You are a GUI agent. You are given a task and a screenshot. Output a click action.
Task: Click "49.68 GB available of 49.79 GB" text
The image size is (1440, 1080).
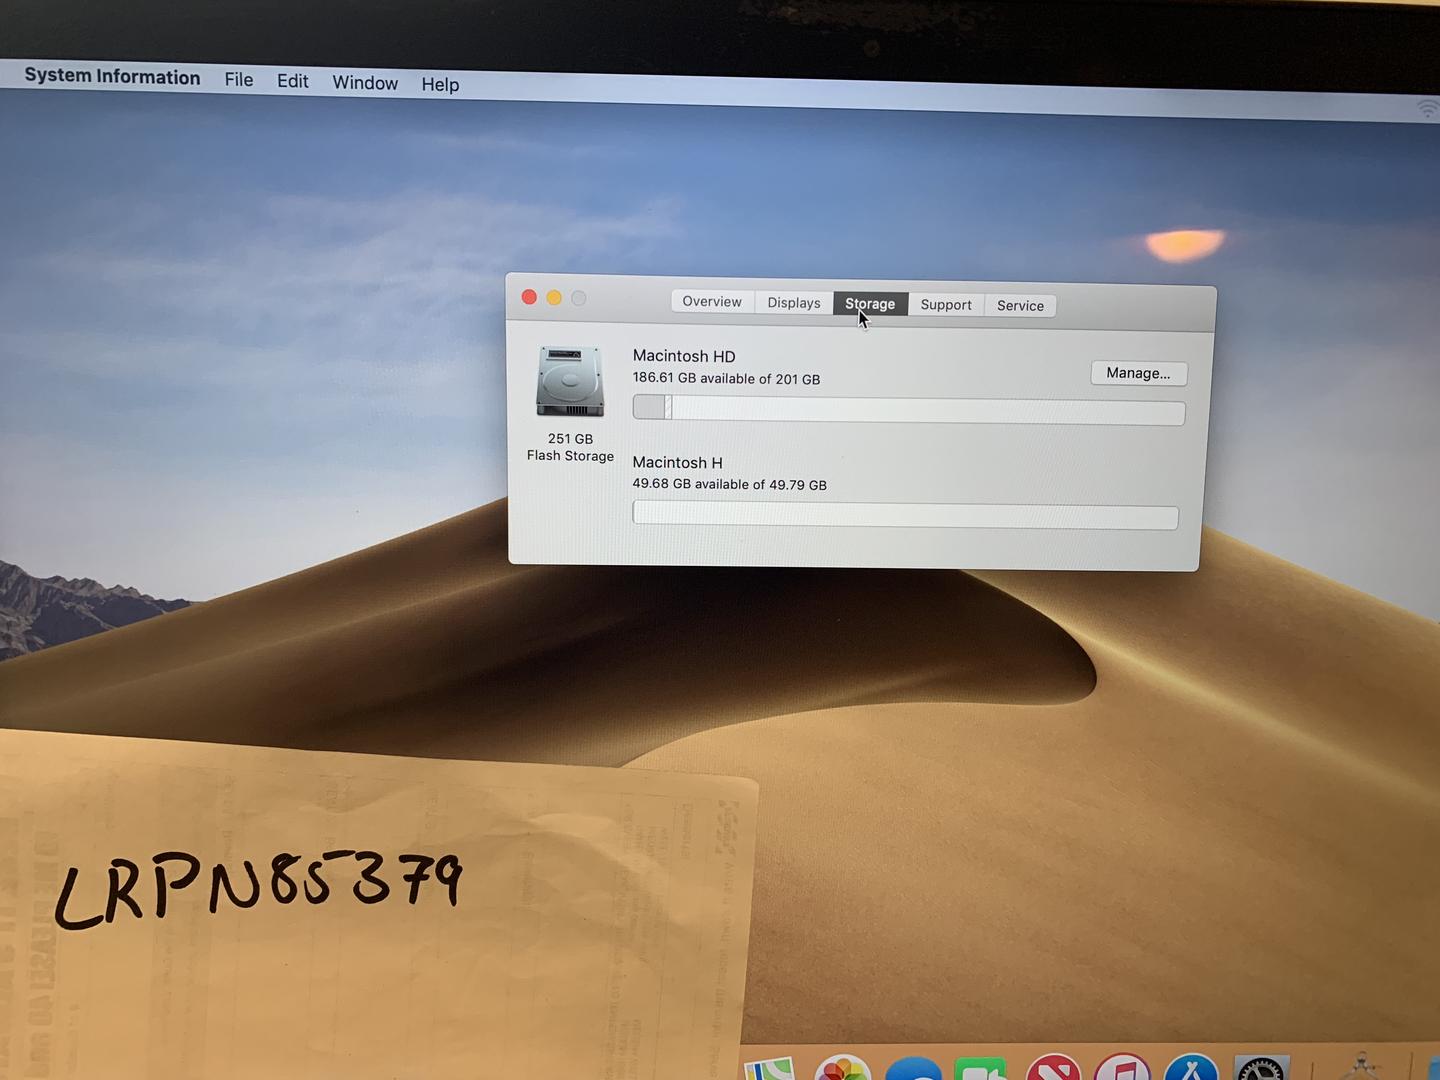(729, 484)
